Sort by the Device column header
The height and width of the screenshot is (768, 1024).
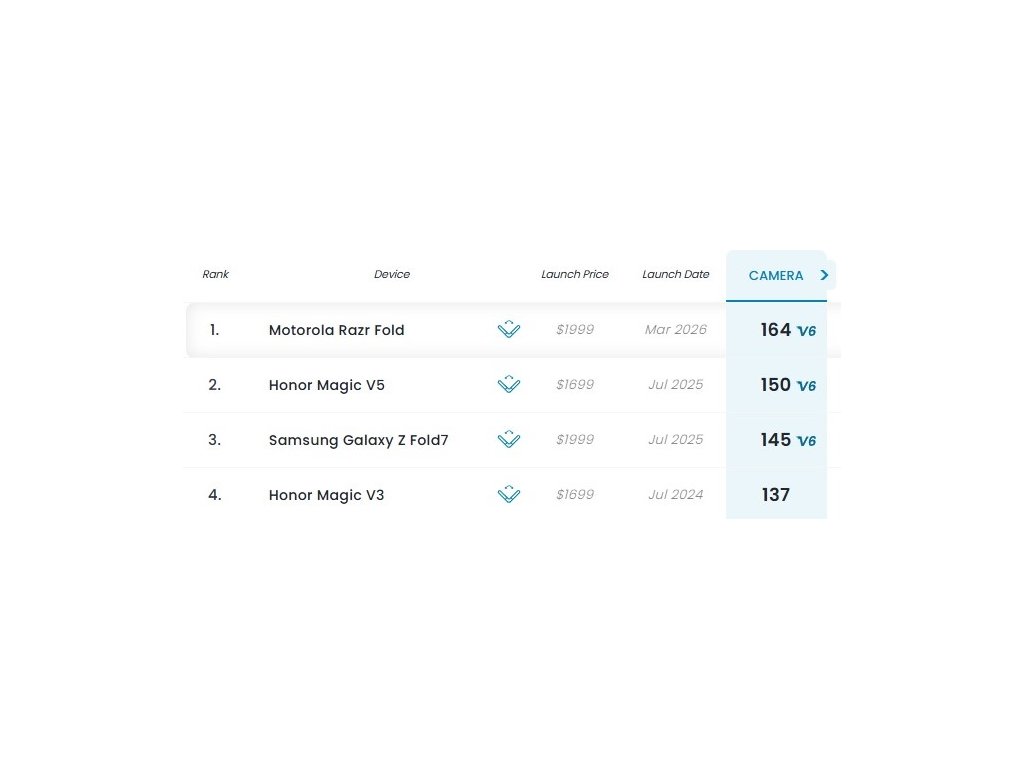(x=392, y=274)
